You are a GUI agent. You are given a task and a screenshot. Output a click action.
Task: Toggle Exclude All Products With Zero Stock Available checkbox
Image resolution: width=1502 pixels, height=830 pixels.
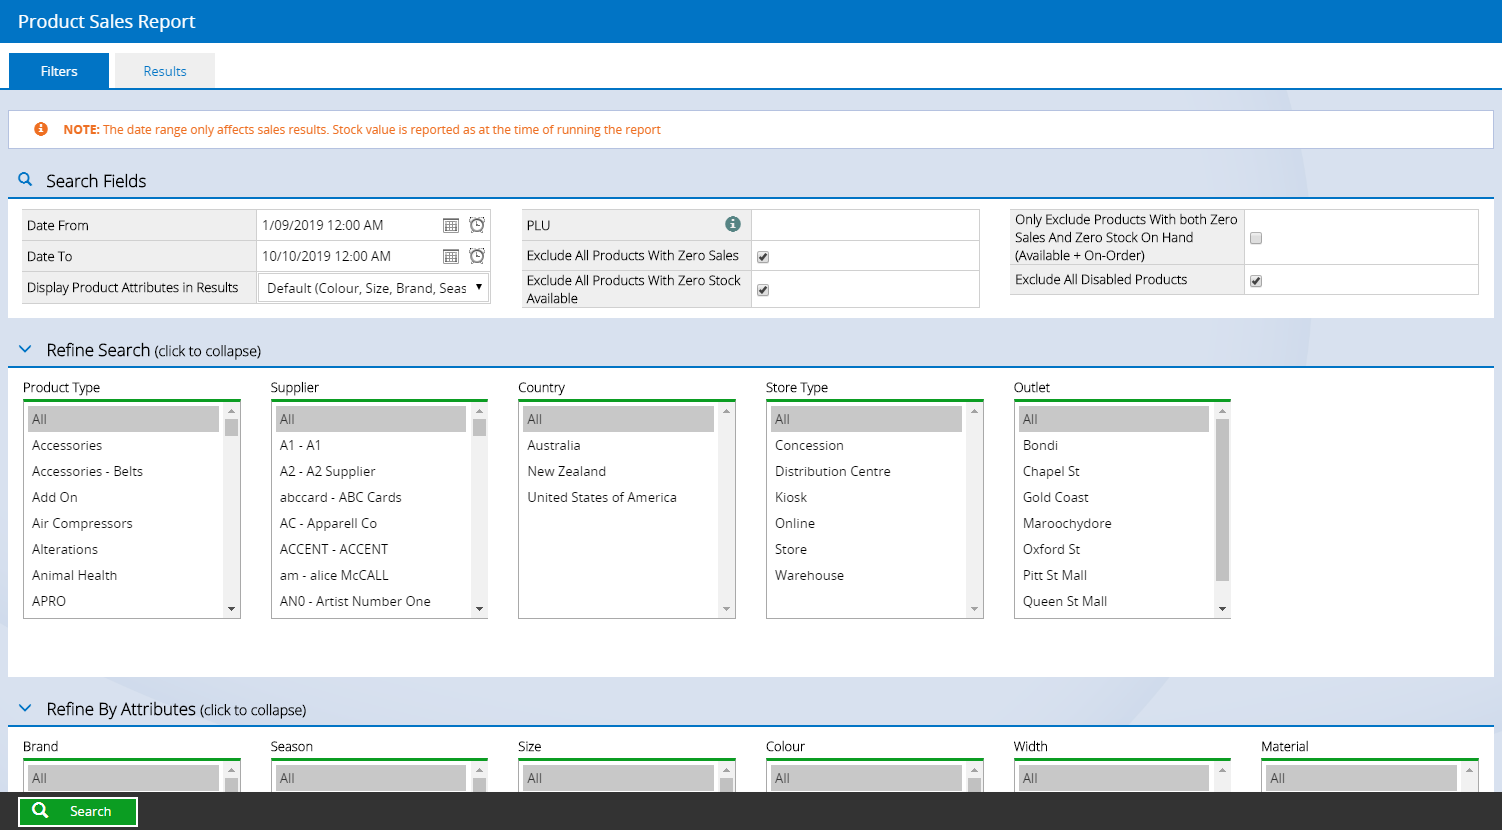click(763, 290)
